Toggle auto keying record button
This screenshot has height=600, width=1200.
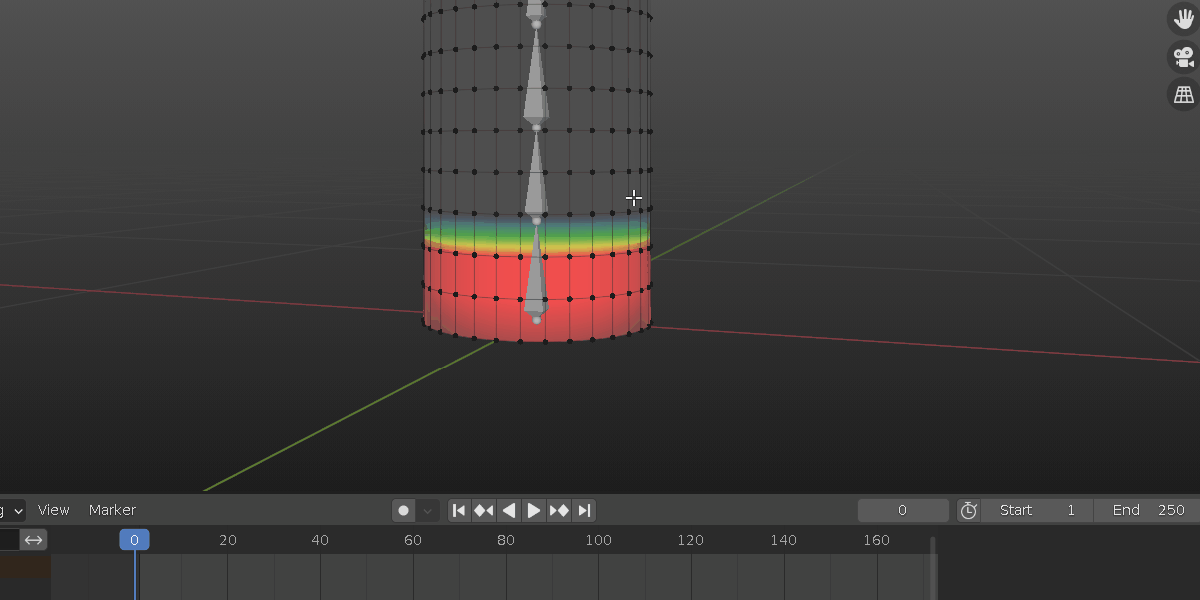click(404, 510)
